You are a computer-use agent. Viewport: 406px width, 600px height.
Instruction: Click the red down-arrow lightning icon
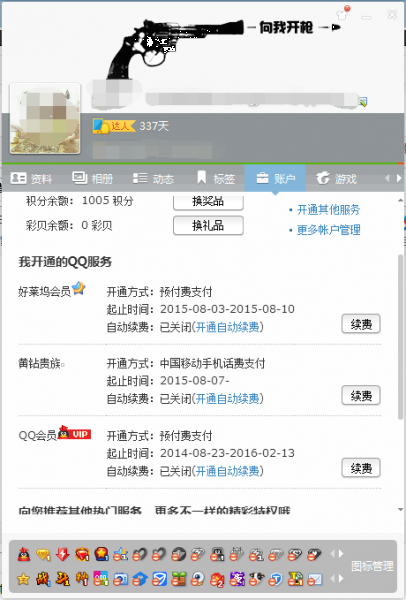pos(62,554)
